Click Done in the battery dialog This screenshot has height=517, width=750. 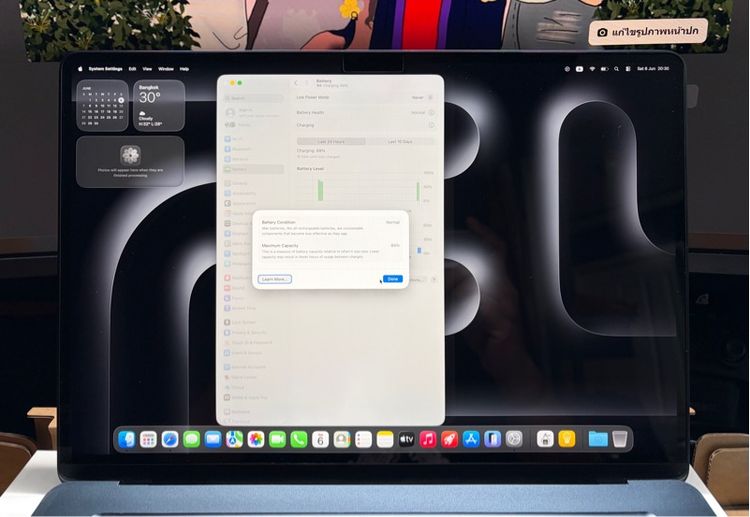click(393, 279)
